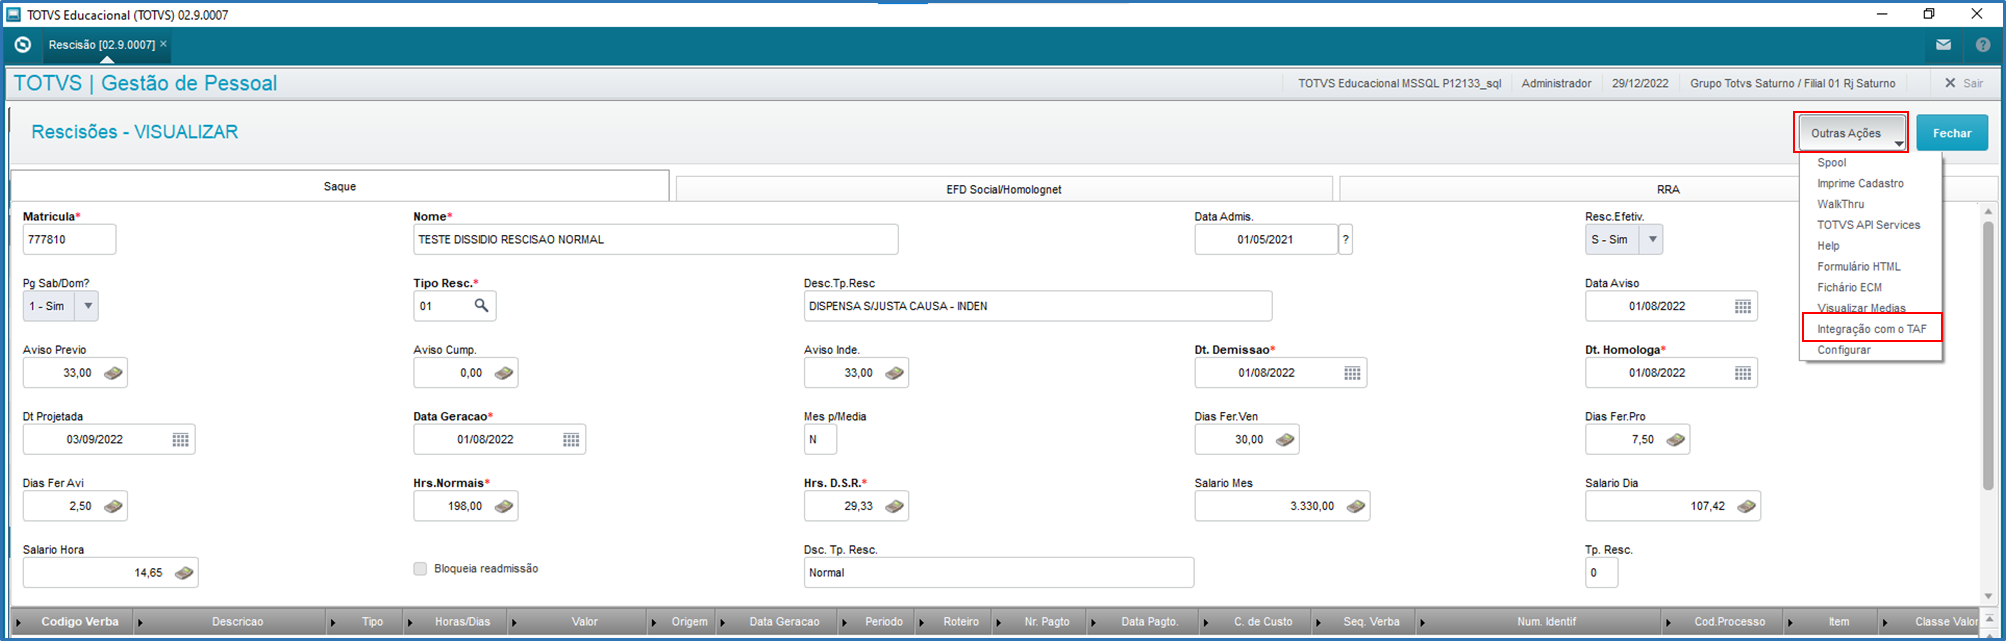The width and height of the screenshot is (2006, 641).
Task: Open calendar icon for Dt Projetada
Action: pyautogui.click(x=180, y=440)
